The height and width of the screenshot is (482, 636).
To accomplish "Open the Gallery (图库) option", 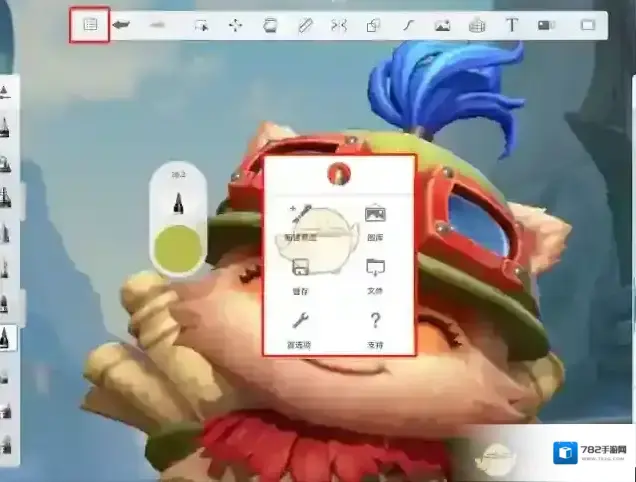I will (375, 219).
